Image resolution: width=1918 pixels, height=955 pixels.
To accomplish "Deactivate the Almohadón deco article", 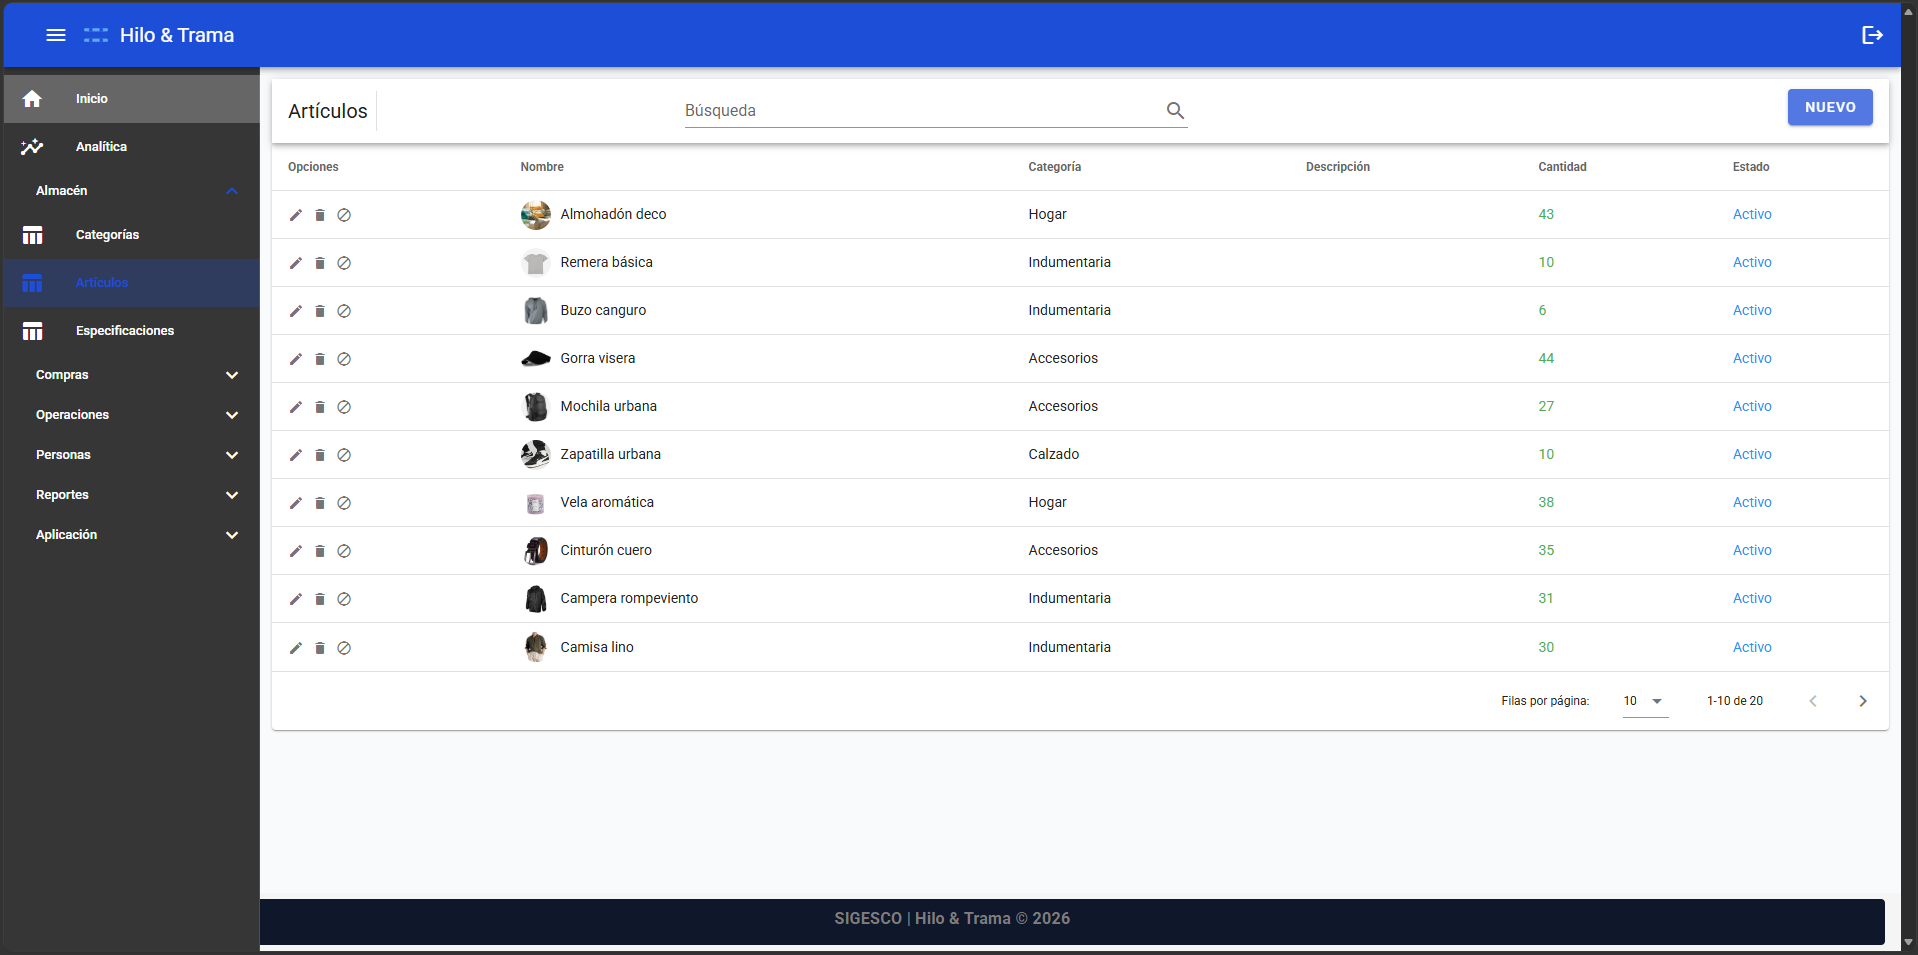I will tap(344, 215).
